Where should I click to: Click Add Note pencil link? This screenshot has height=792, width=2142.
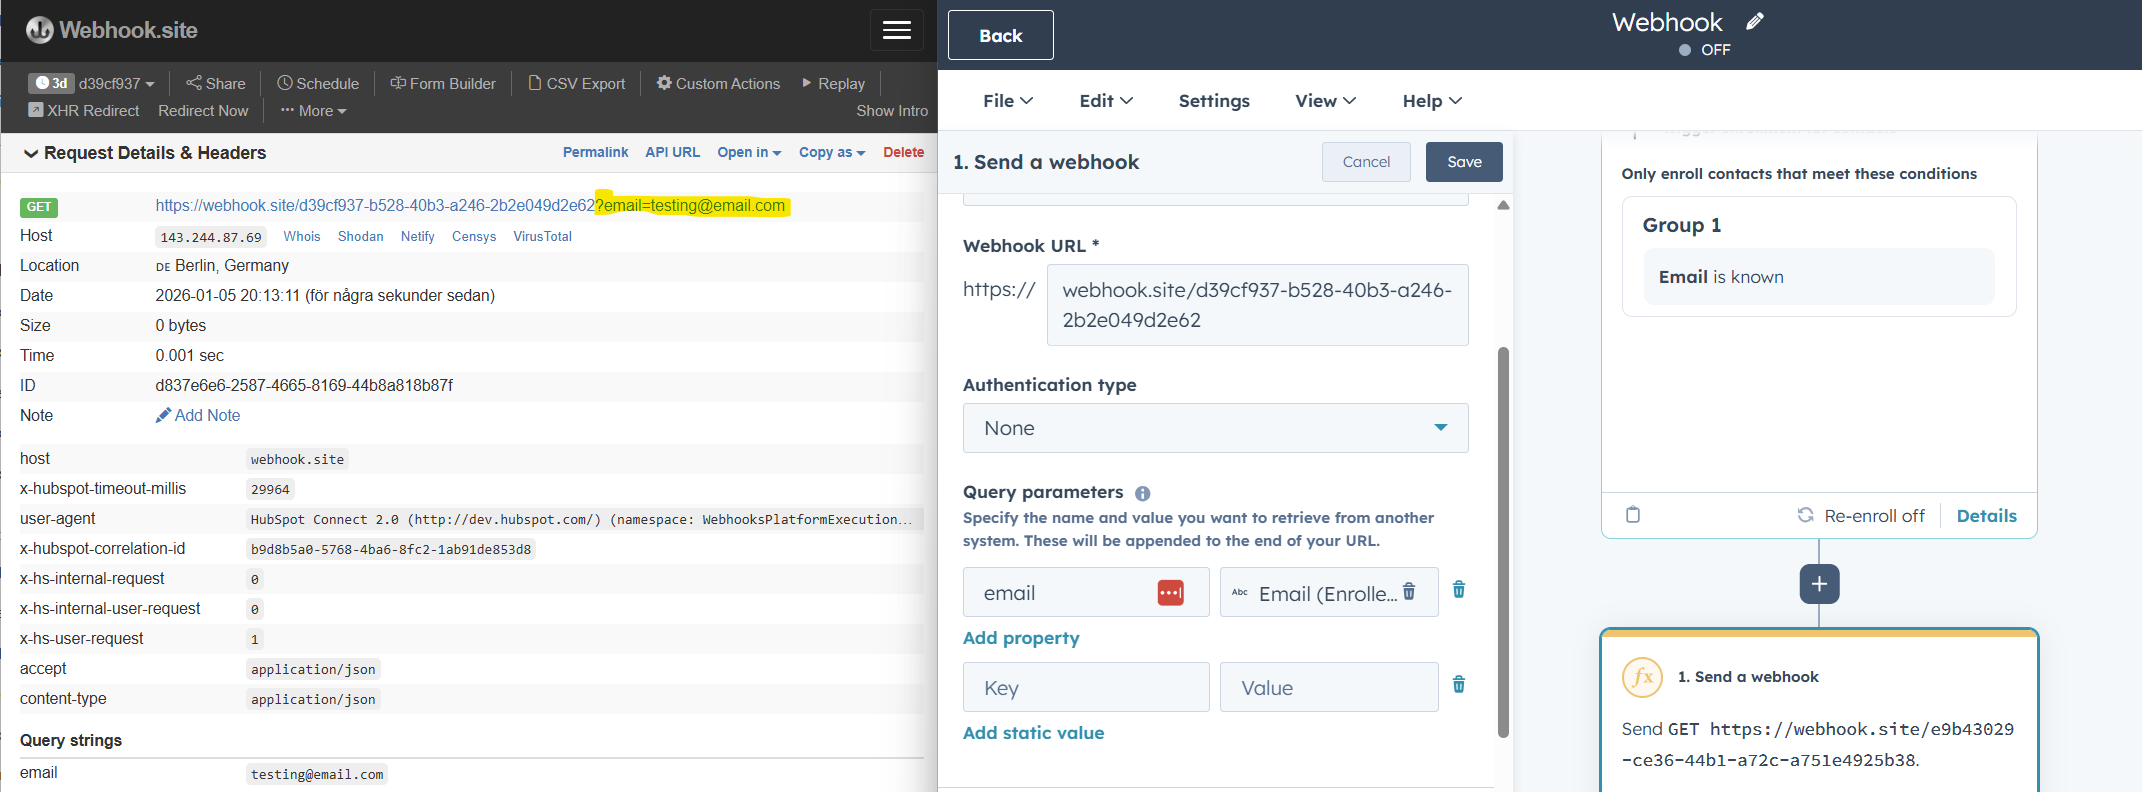click(198, 415)
